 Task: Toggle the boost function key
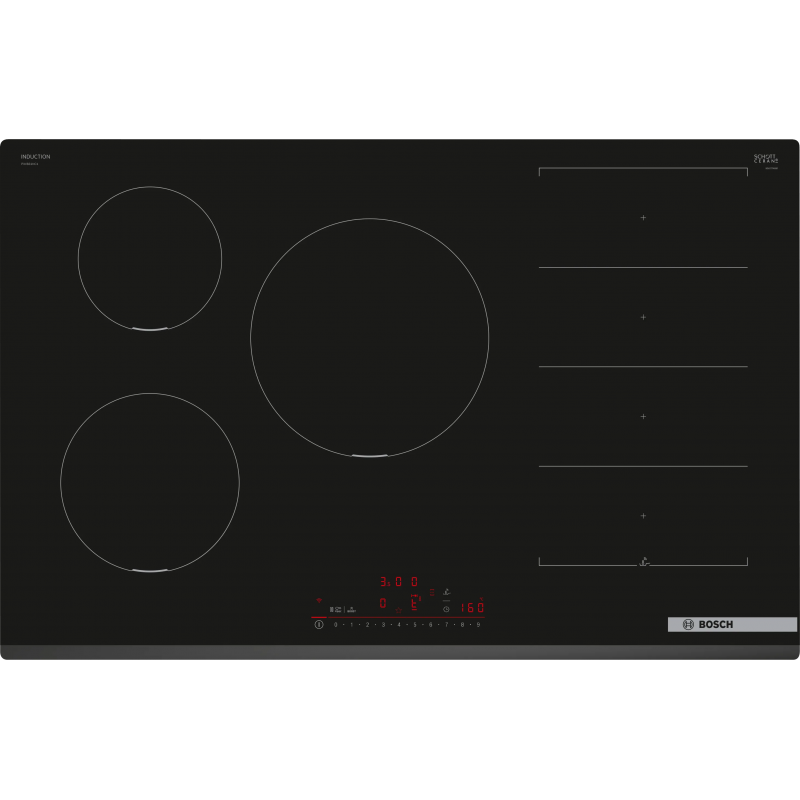(x=351, y=609)
